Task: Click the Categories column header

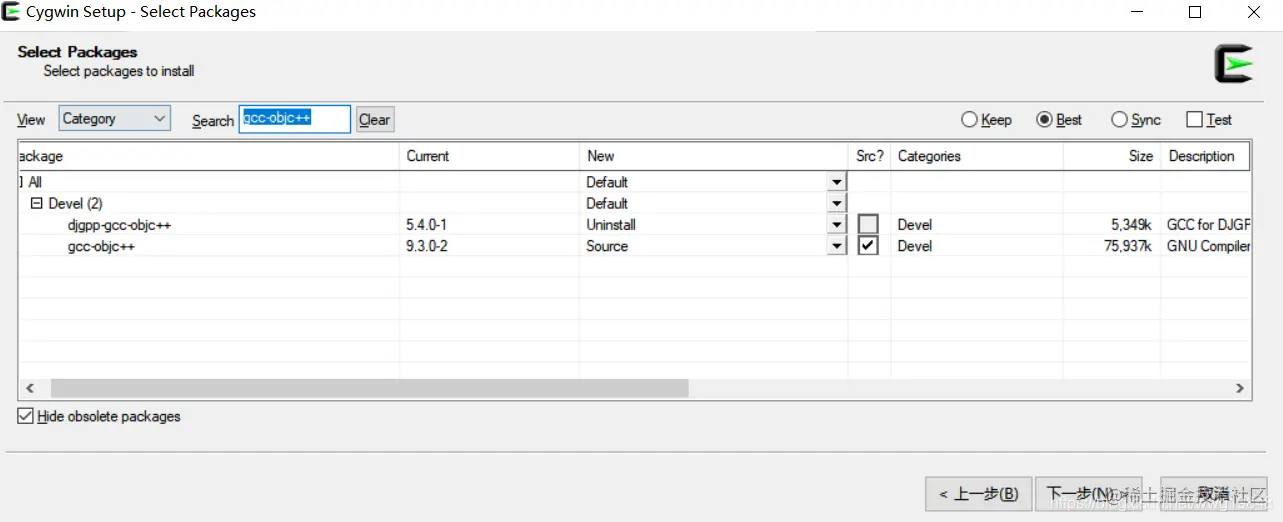Action: (977, 157)
